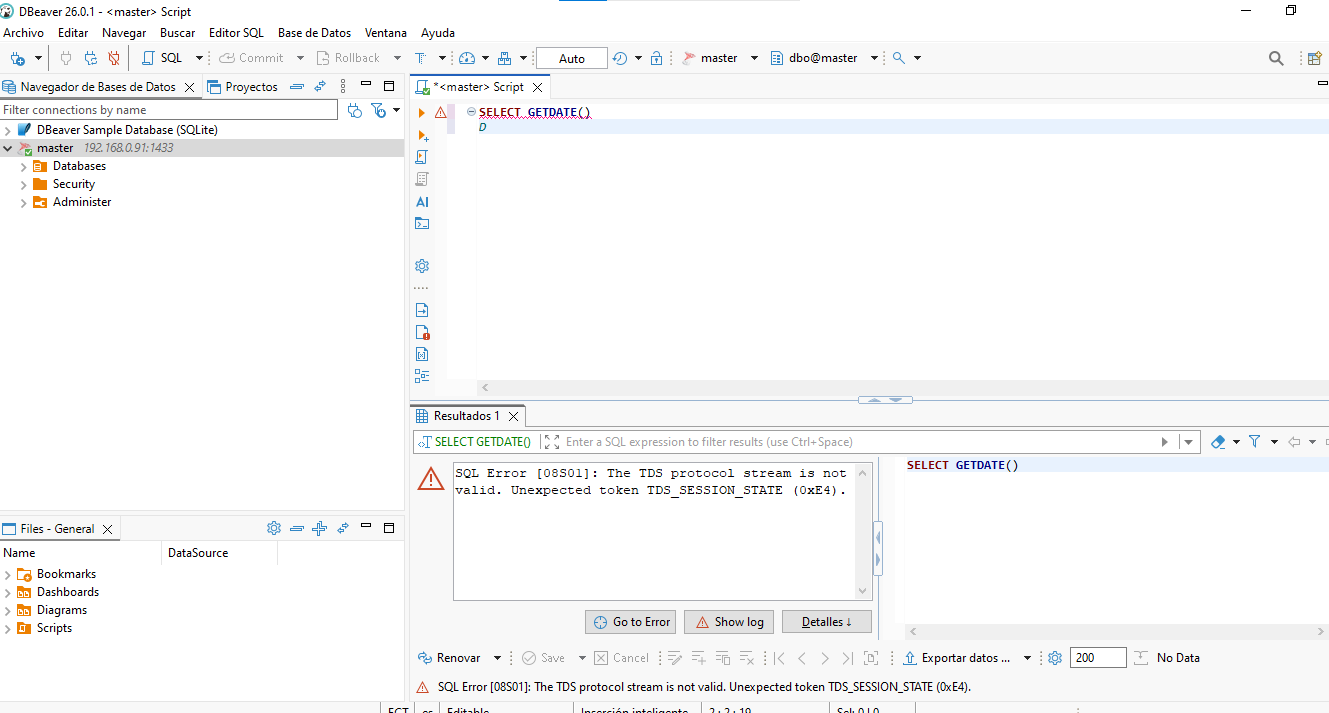Collapse the SELECT GETDATE() code fold marker
The image size is (1329, 713).
tap(471, 112)
